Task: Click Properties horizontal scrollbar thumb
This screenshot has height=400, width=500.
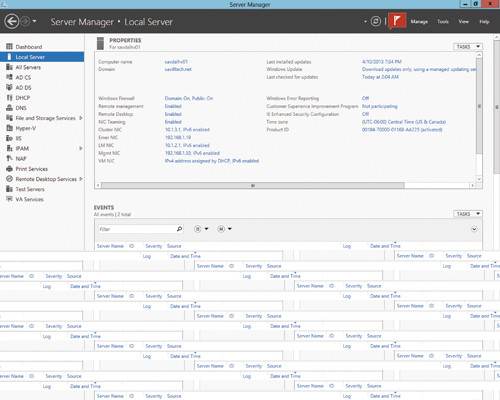Action: click(x=253, y=185)
